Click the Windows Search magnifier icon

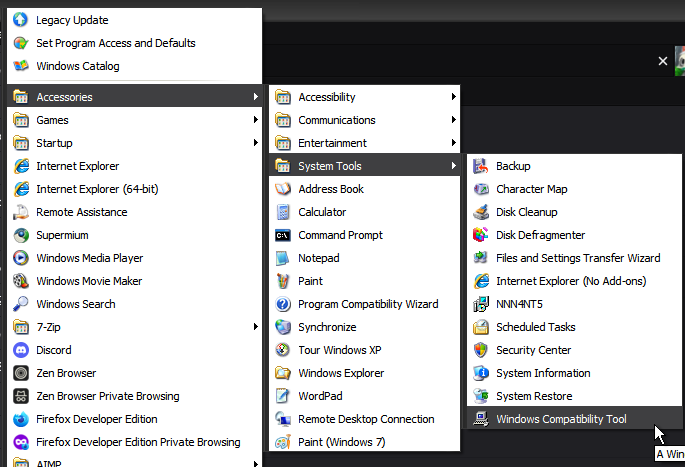(x=21, y=304)
